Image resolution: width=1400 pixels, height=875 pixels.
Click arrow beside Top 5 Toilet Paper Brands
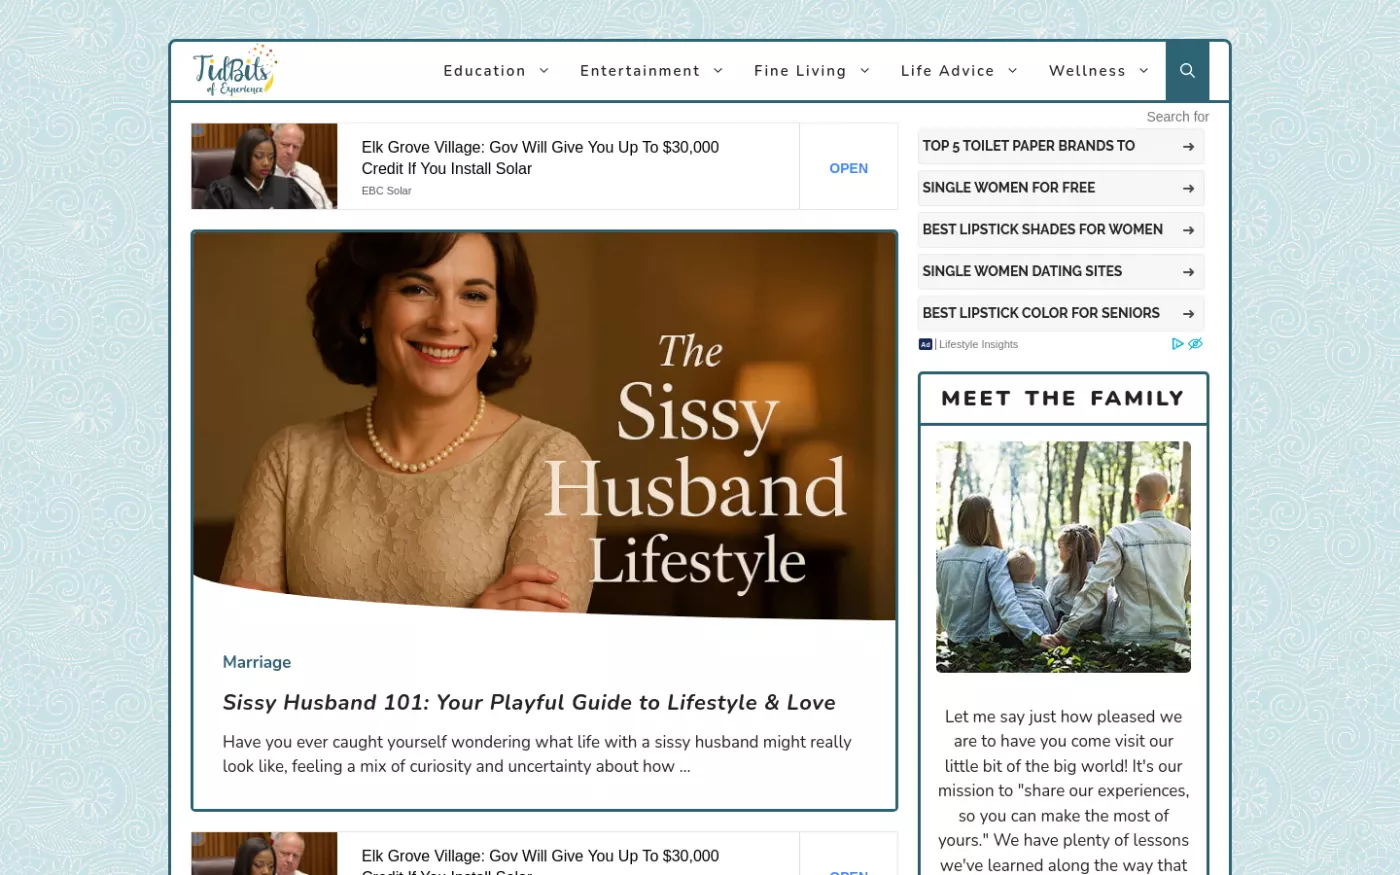coord(1188,147)
